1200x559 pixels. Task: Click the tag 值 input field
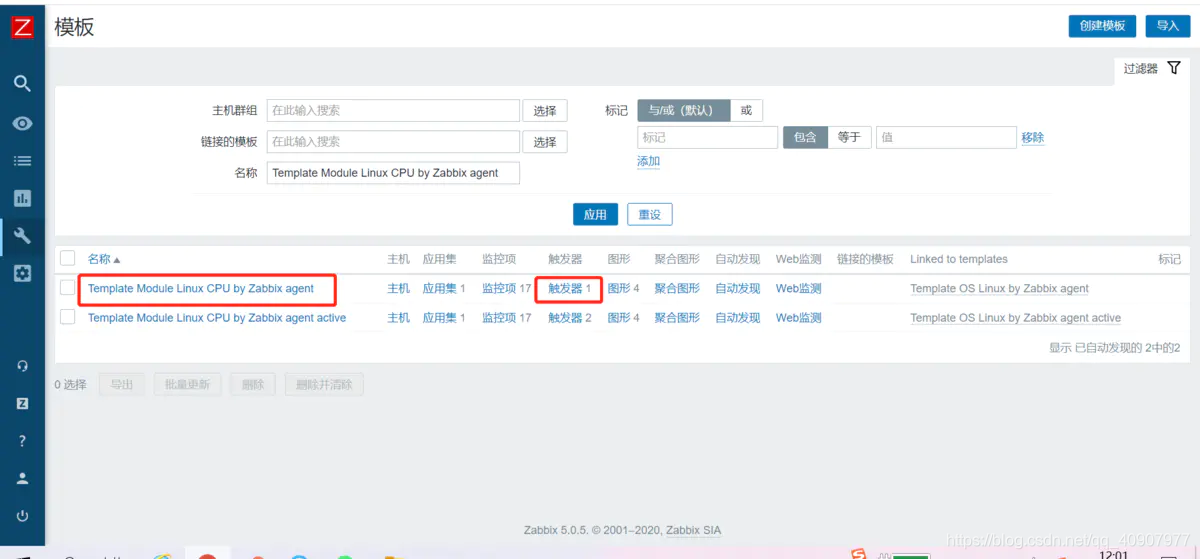[x=946, y=137]
